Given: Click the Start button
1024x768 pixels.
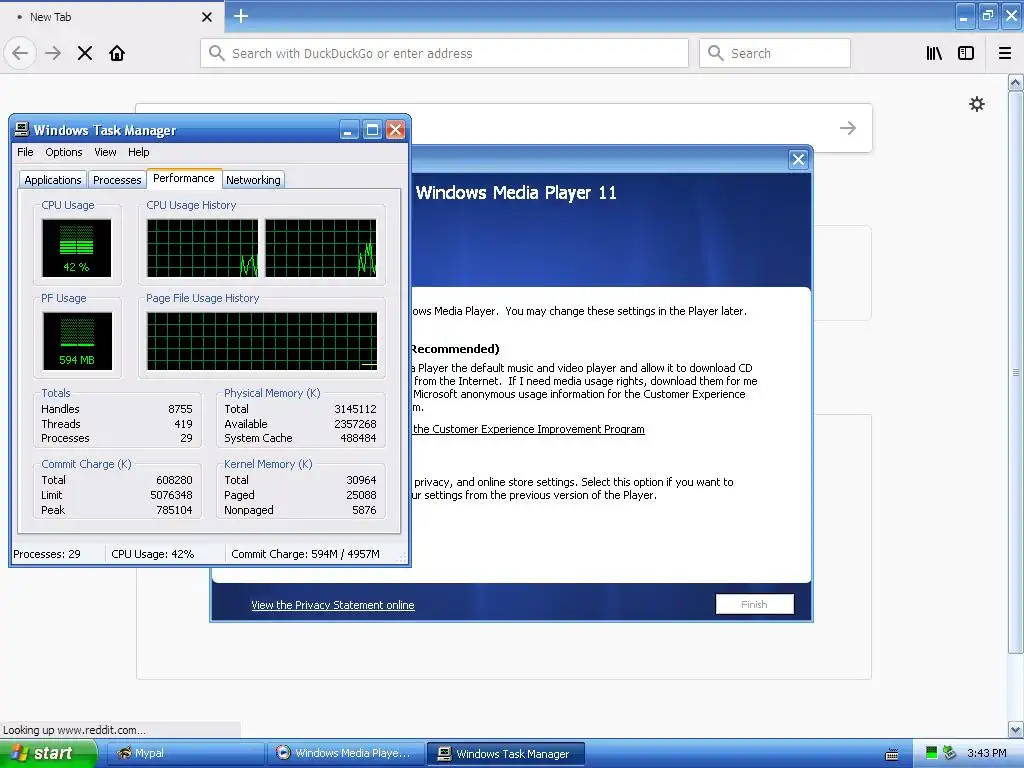Looking at the screenshot, I should point(48,753).
